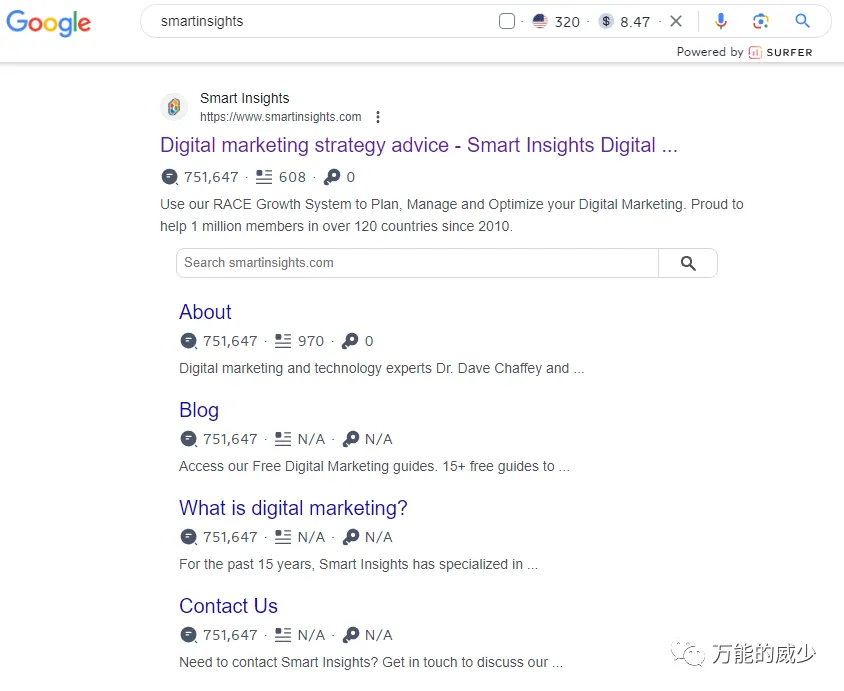
Task: Focus the Search smartinsights.com field
Action: [417, 263]
